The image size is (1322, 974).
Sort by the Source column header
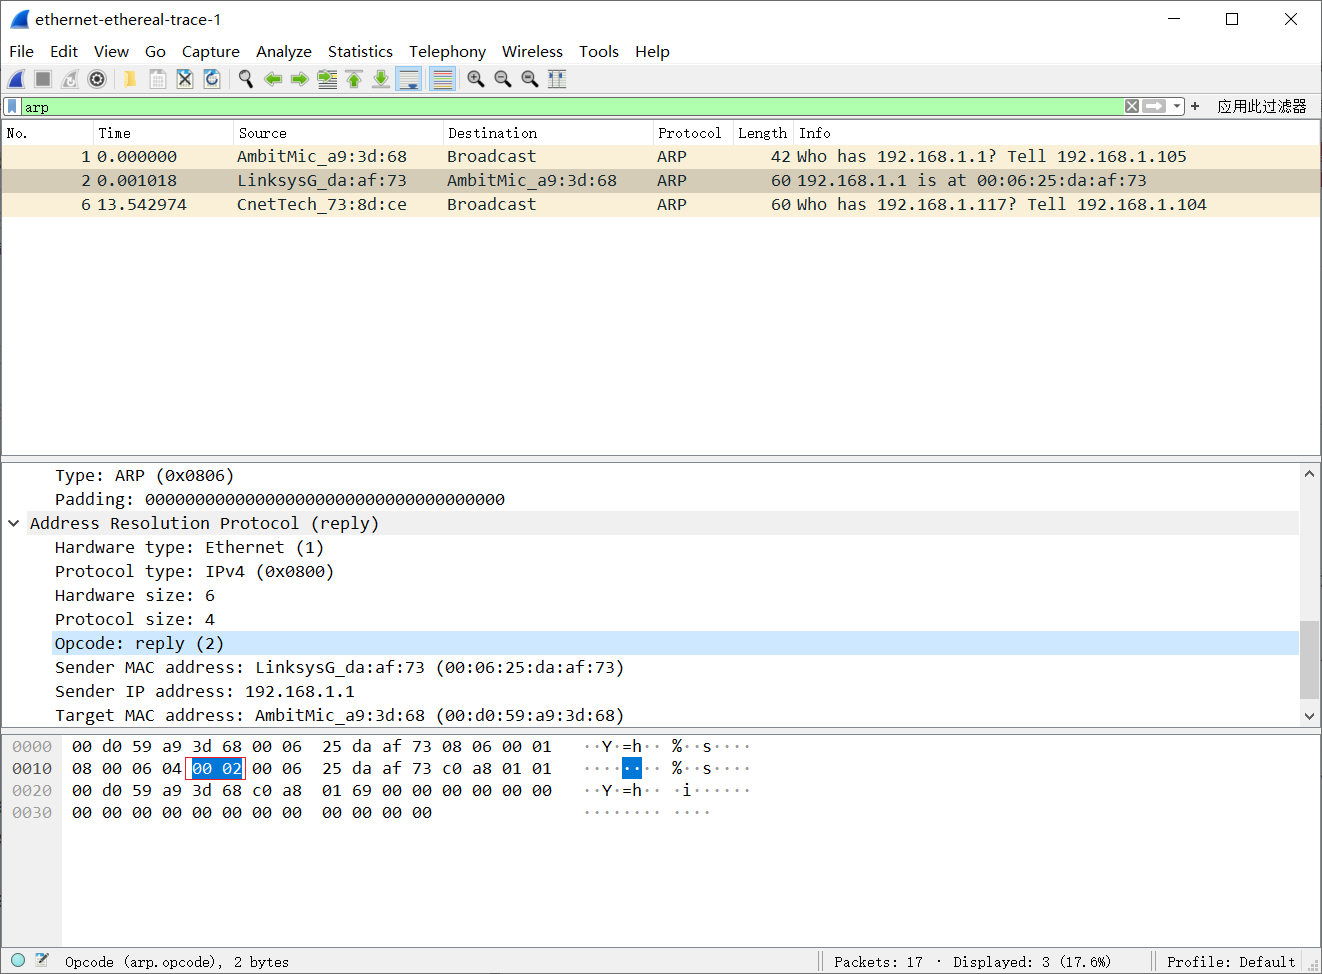[x=338, y=133]
